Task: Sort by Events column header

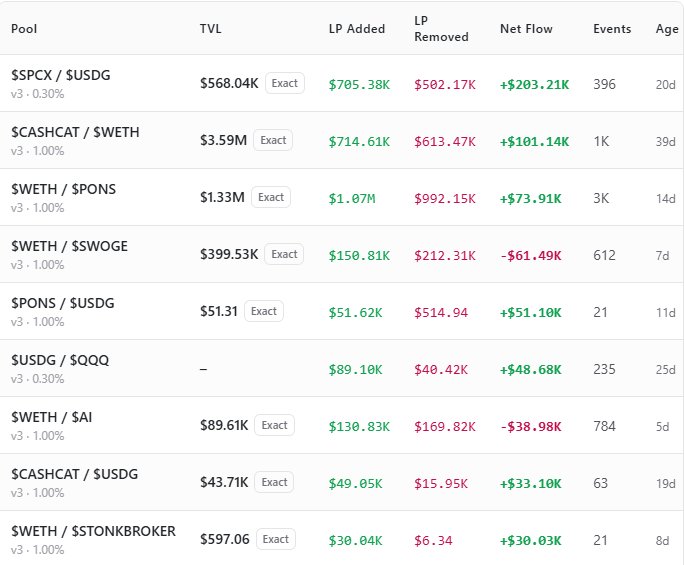Action: coord(612,29)
